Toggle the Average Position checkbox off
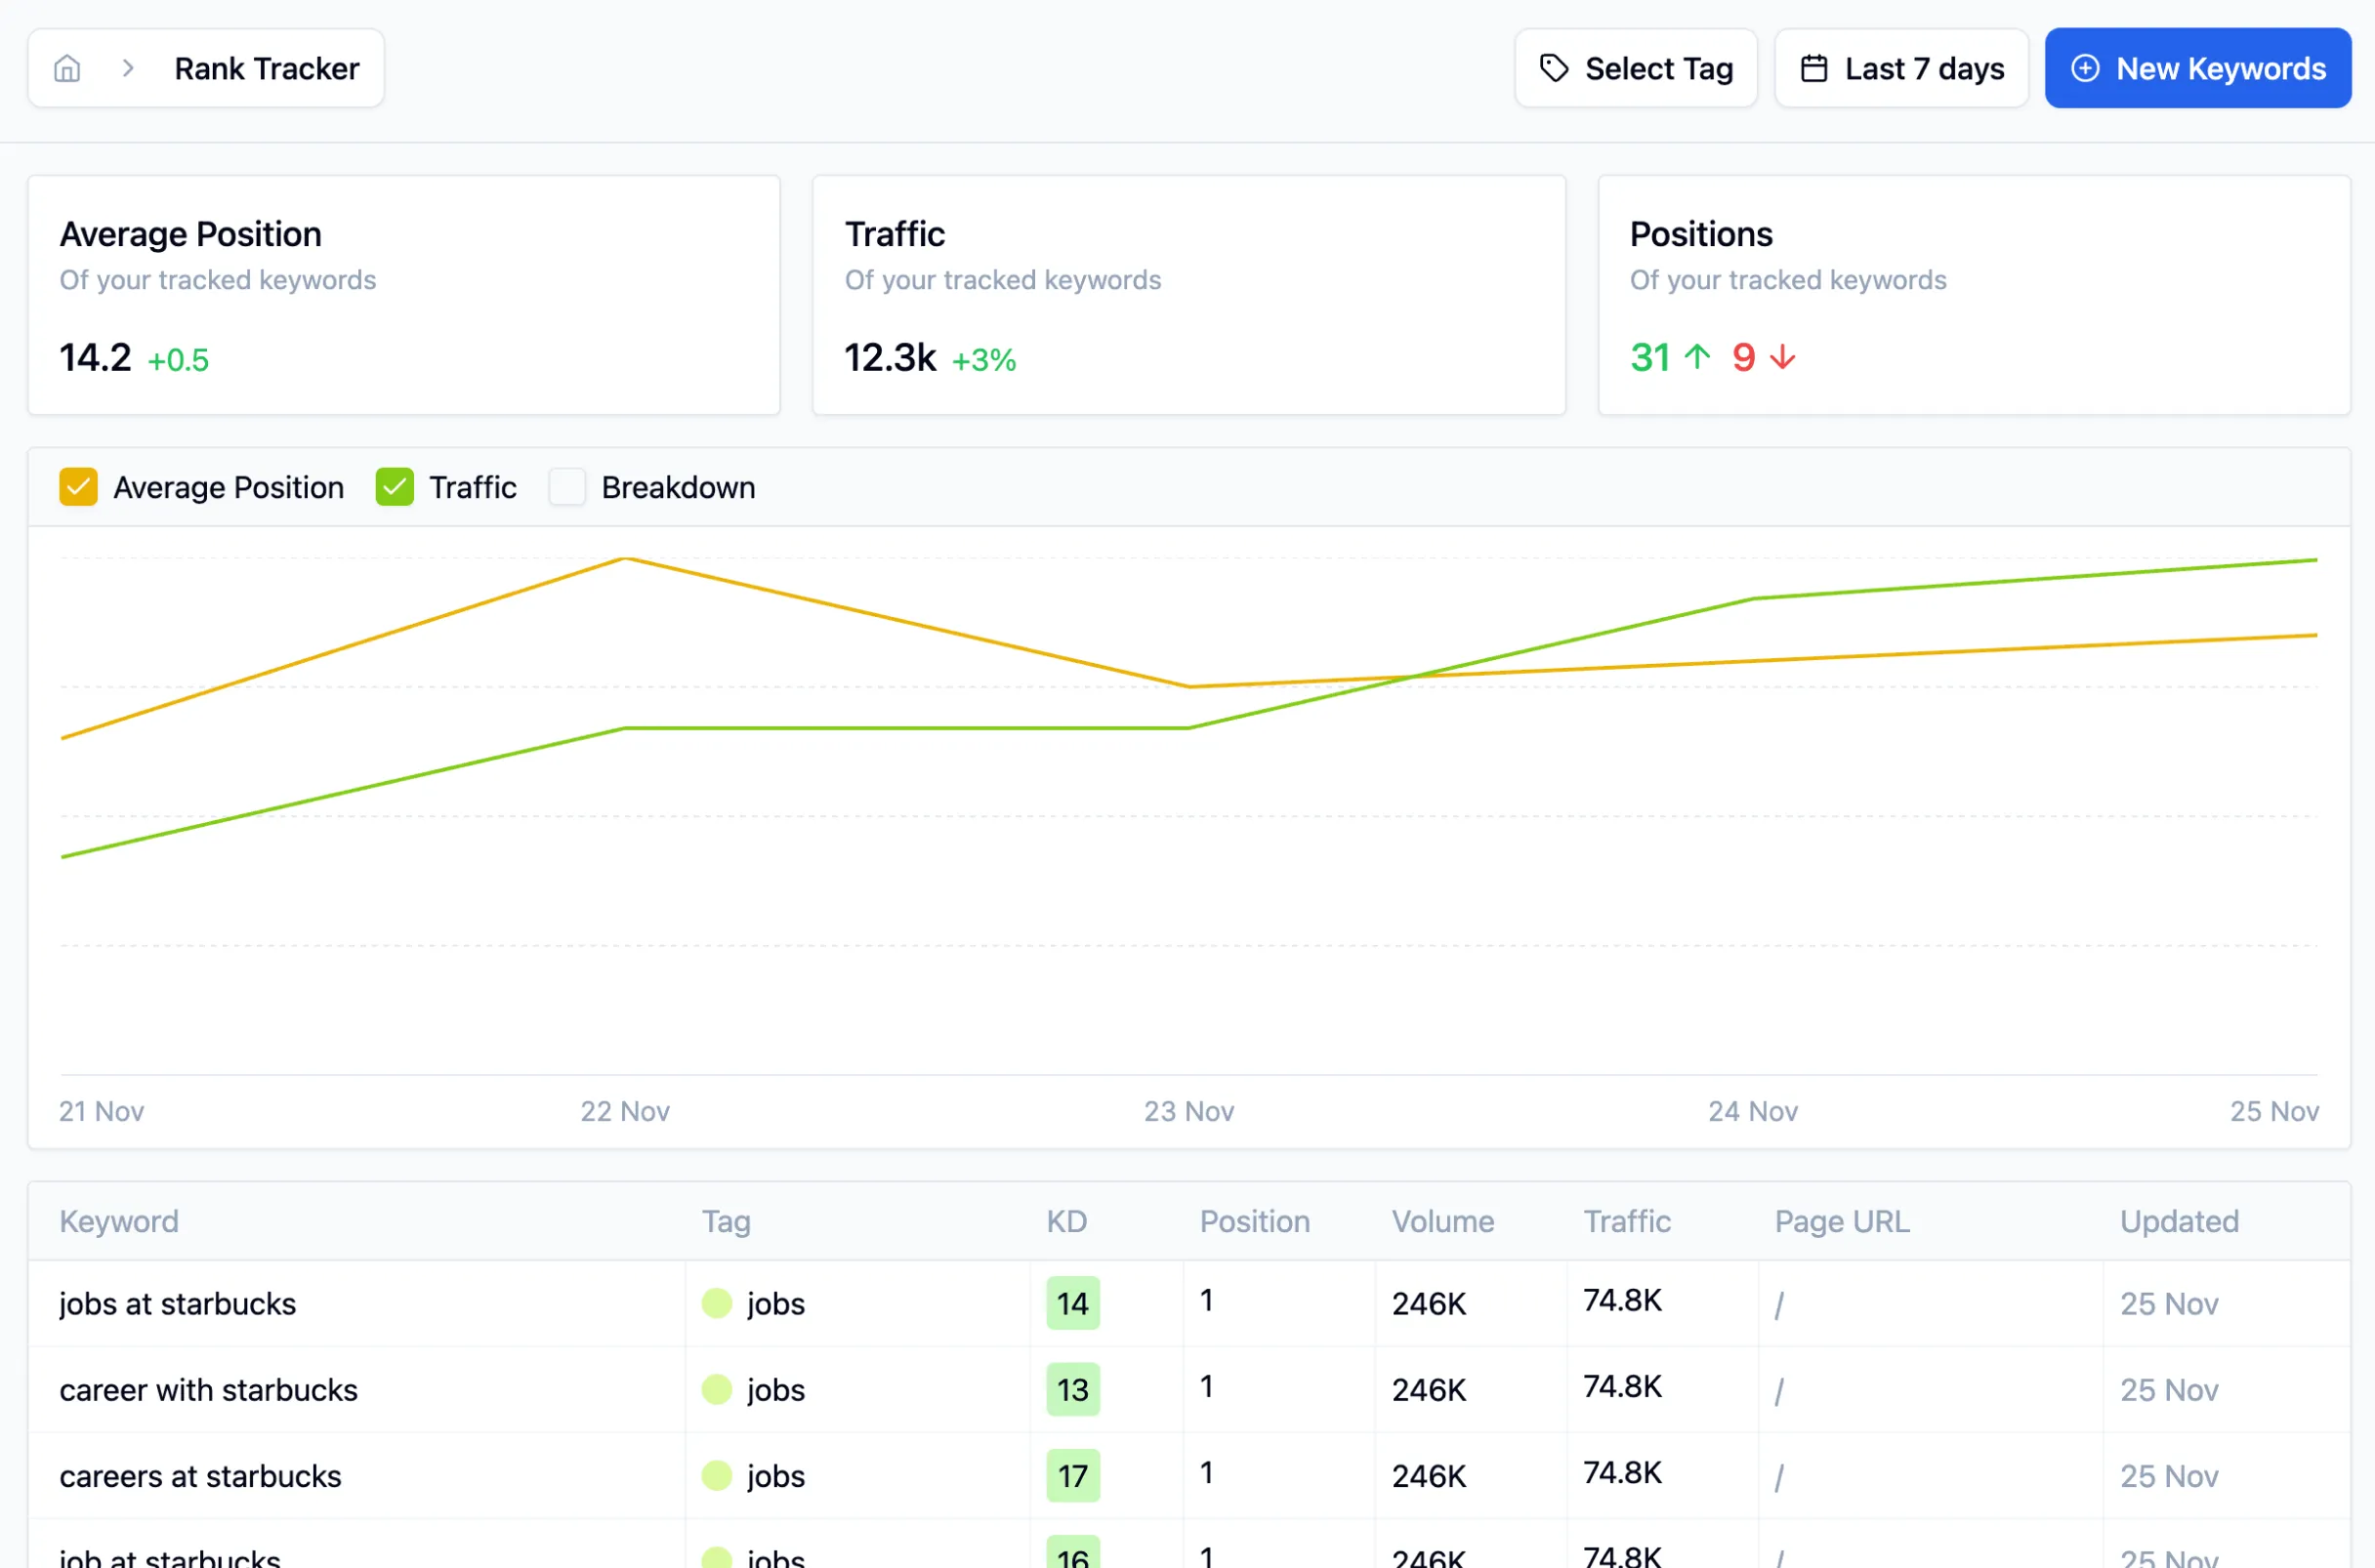 click(77, 486)
